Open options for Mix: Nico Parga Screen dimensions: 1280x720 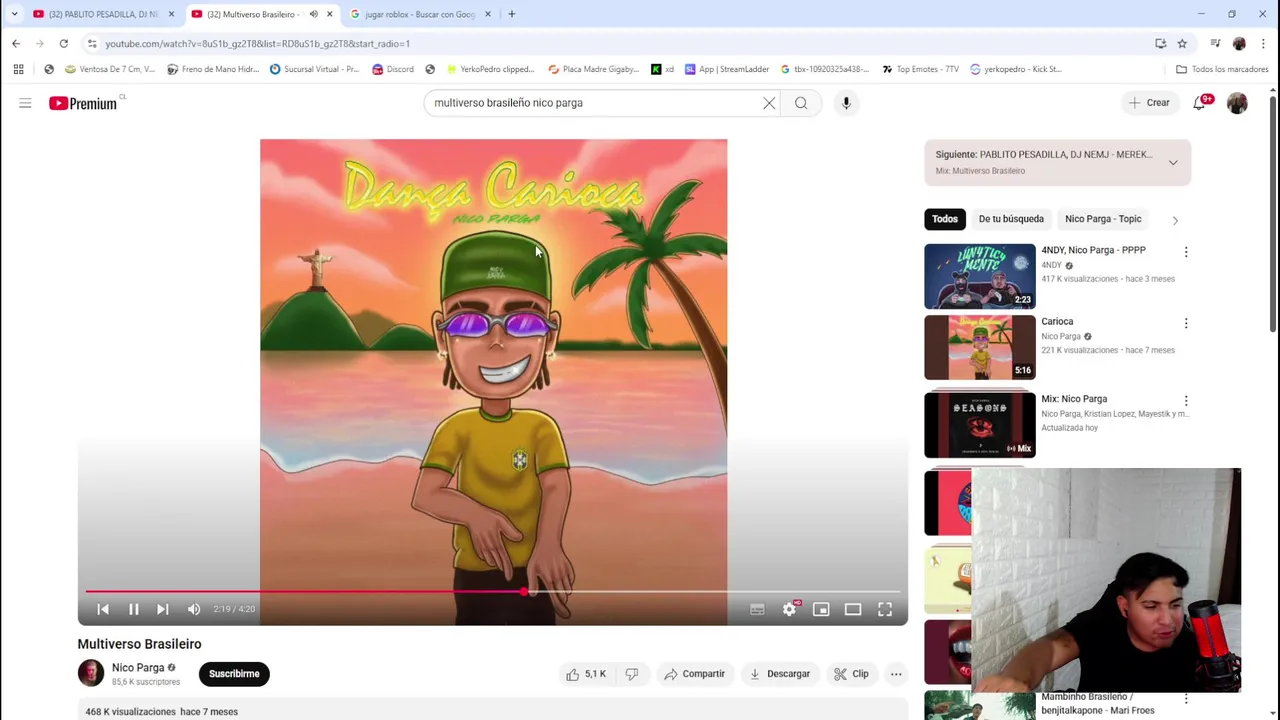pyautogui.click(x=1186, y=400)
